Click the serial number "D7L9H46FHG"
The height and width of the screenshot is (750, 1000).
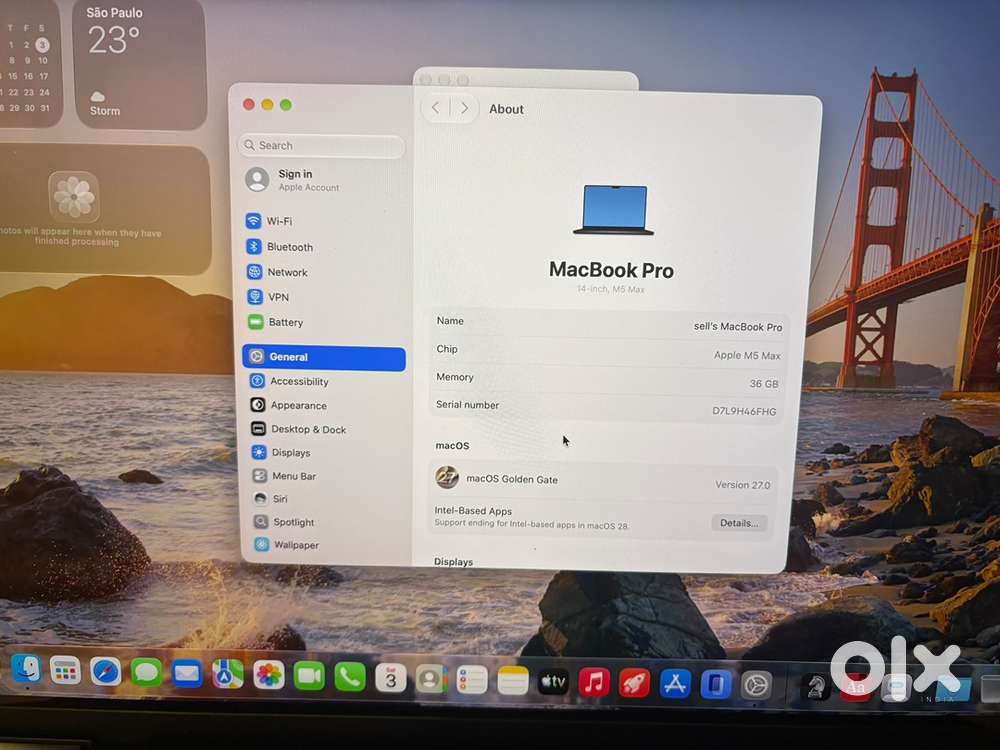[744, 411]
